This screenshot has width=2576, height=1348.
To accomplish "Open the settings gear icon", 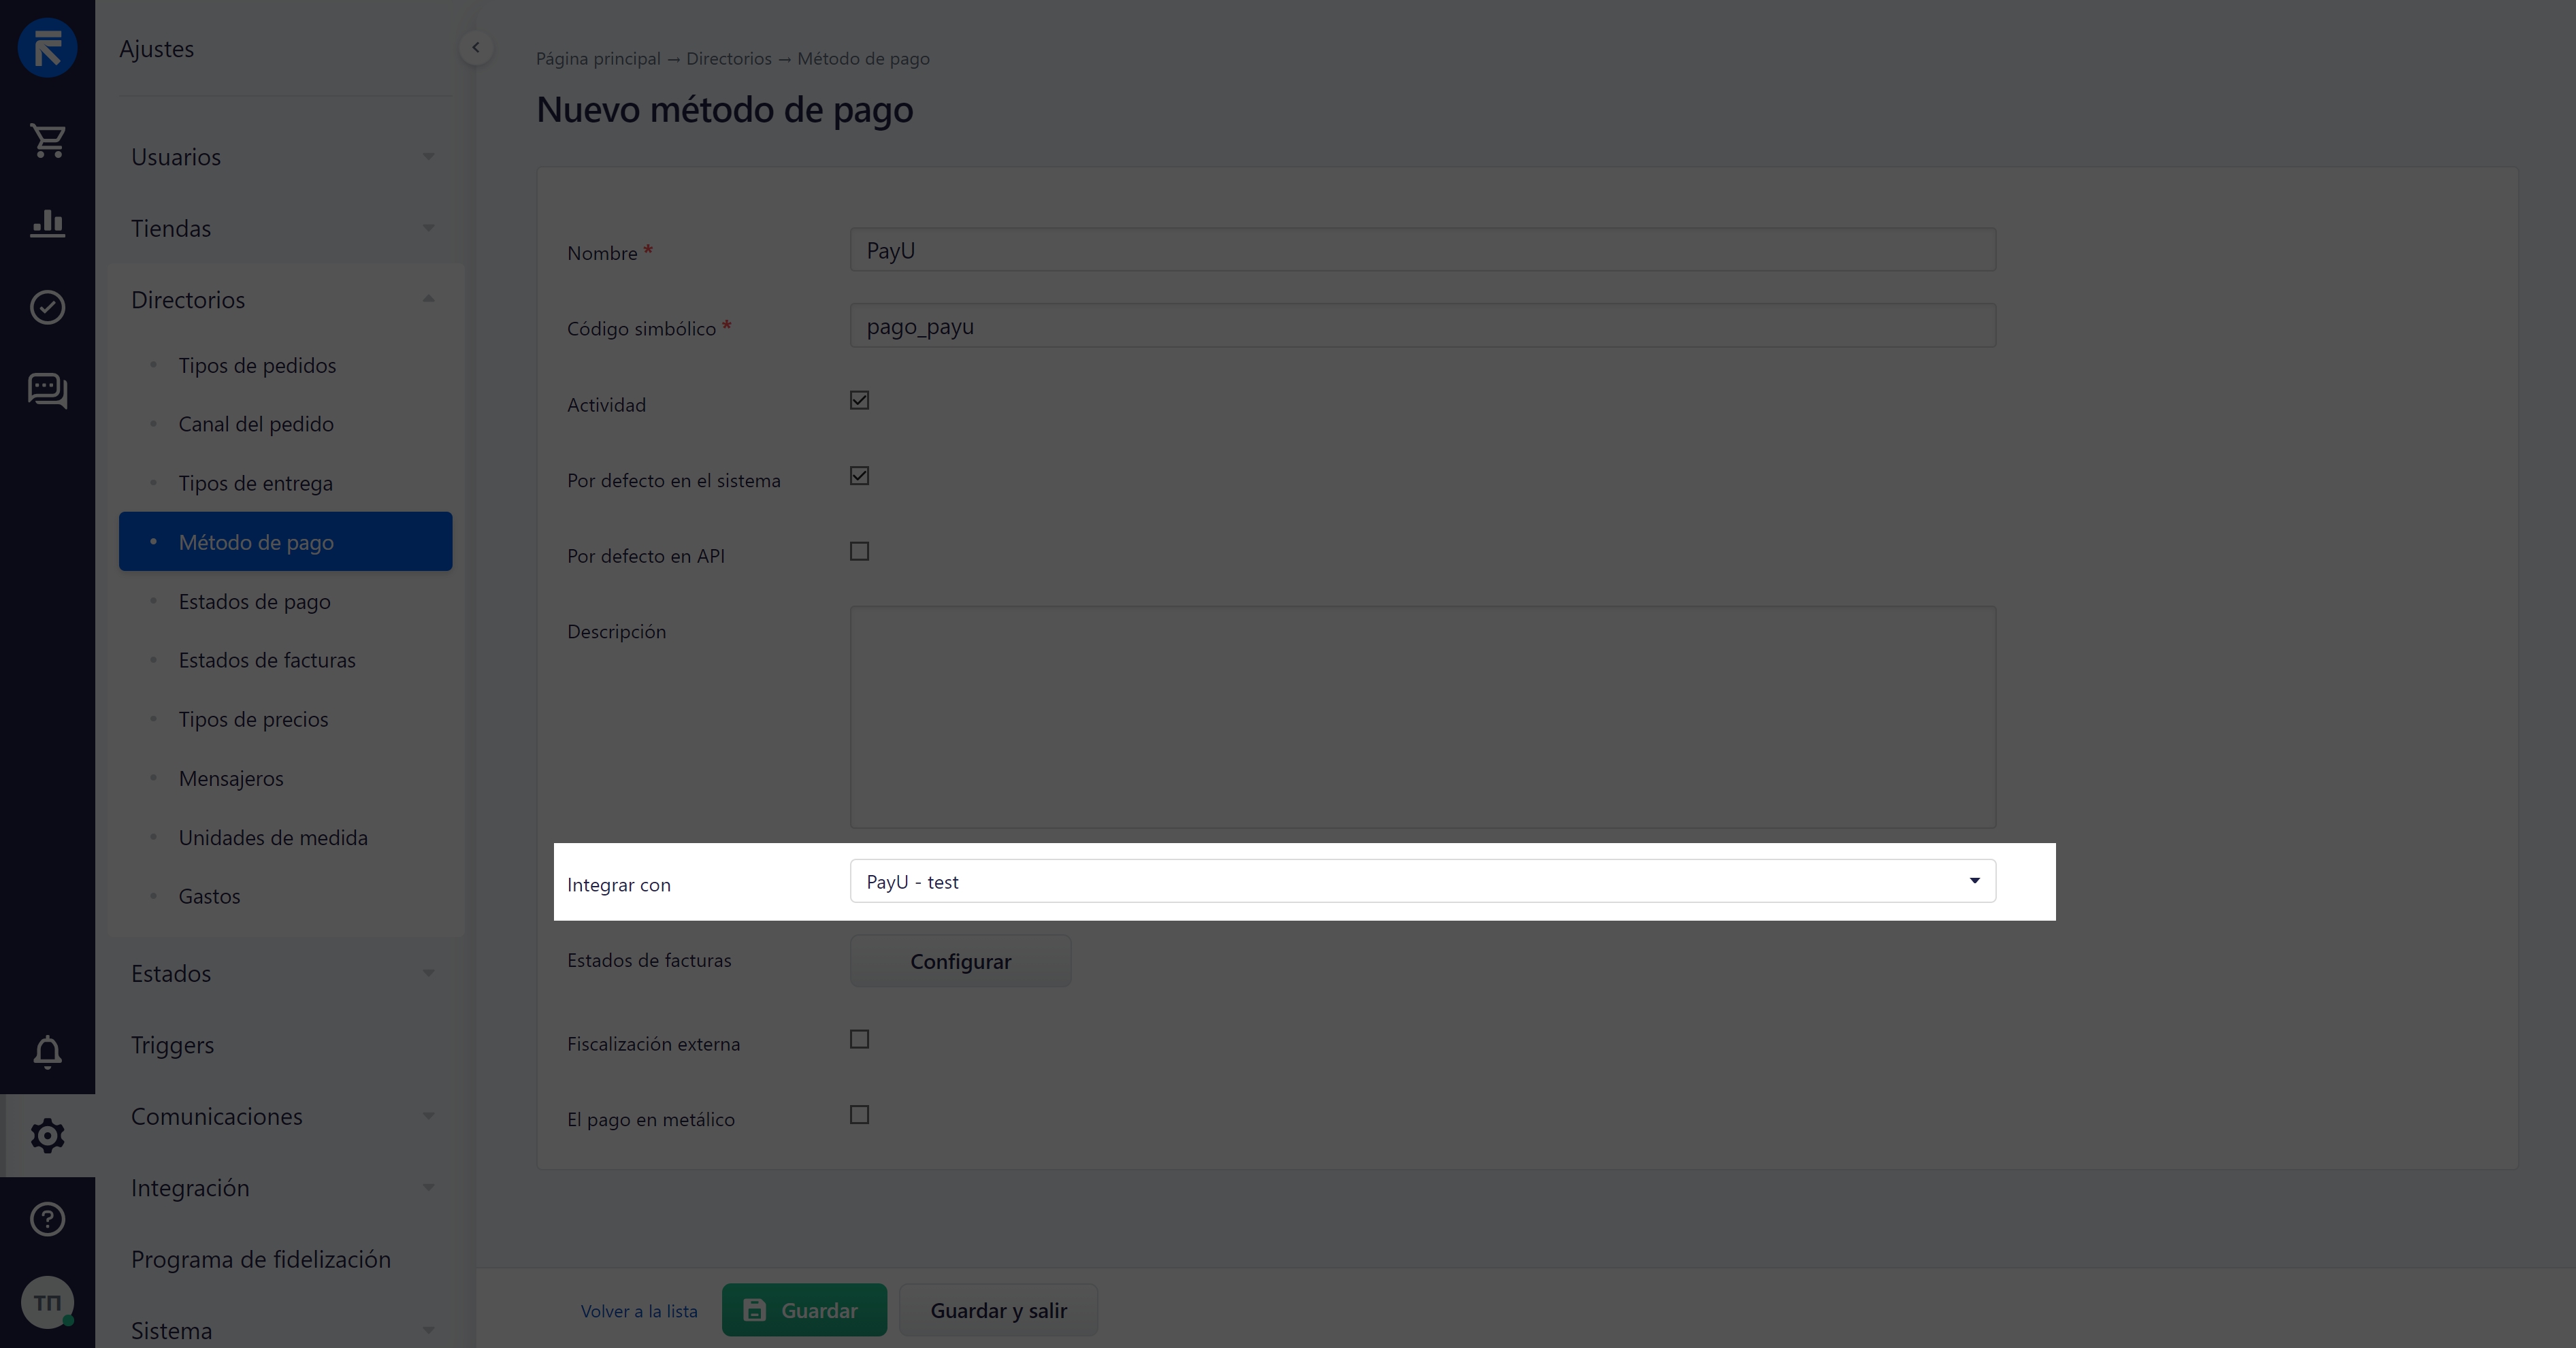I will pyautogui.click(x=47, y=1135).
